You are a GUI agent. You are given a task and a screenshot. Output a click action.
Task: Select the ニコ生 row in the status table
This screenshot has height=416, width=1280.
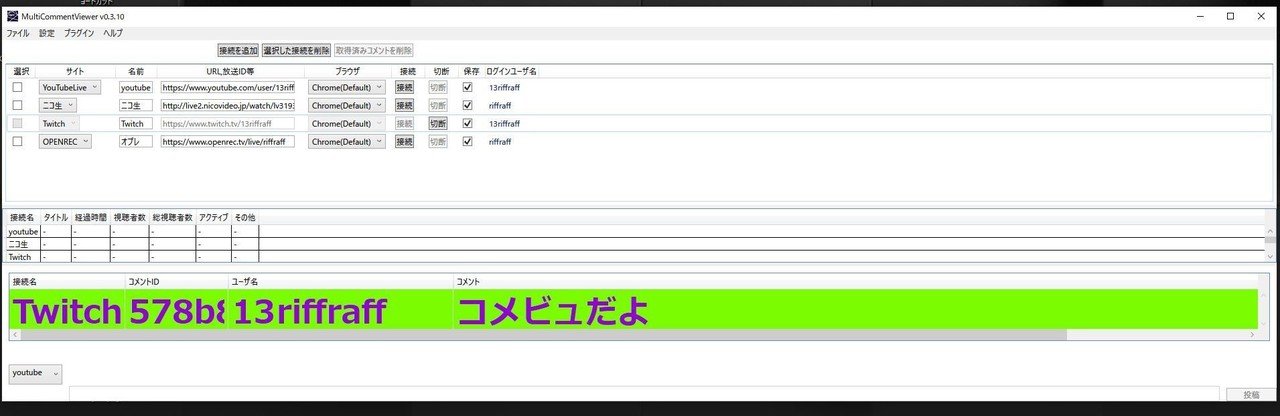click(636, 244)
